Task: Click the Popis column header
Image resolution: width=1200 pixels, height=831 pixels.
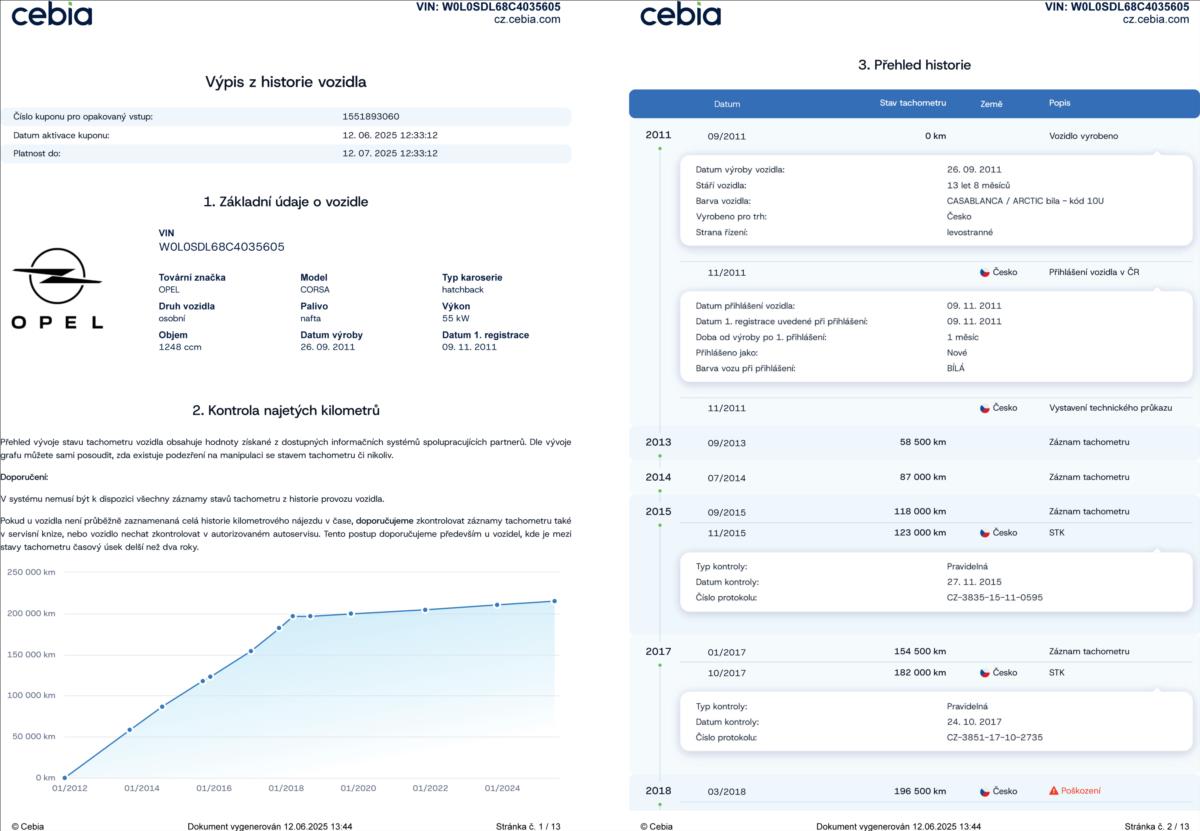Action: (x=1059, y=104)
